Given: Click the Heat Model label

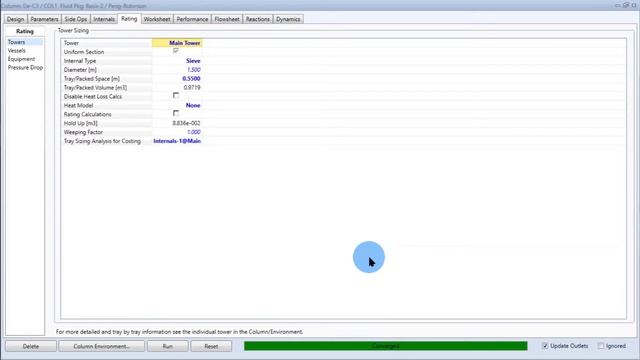Looking at the screenshot, I should (78, 105).
